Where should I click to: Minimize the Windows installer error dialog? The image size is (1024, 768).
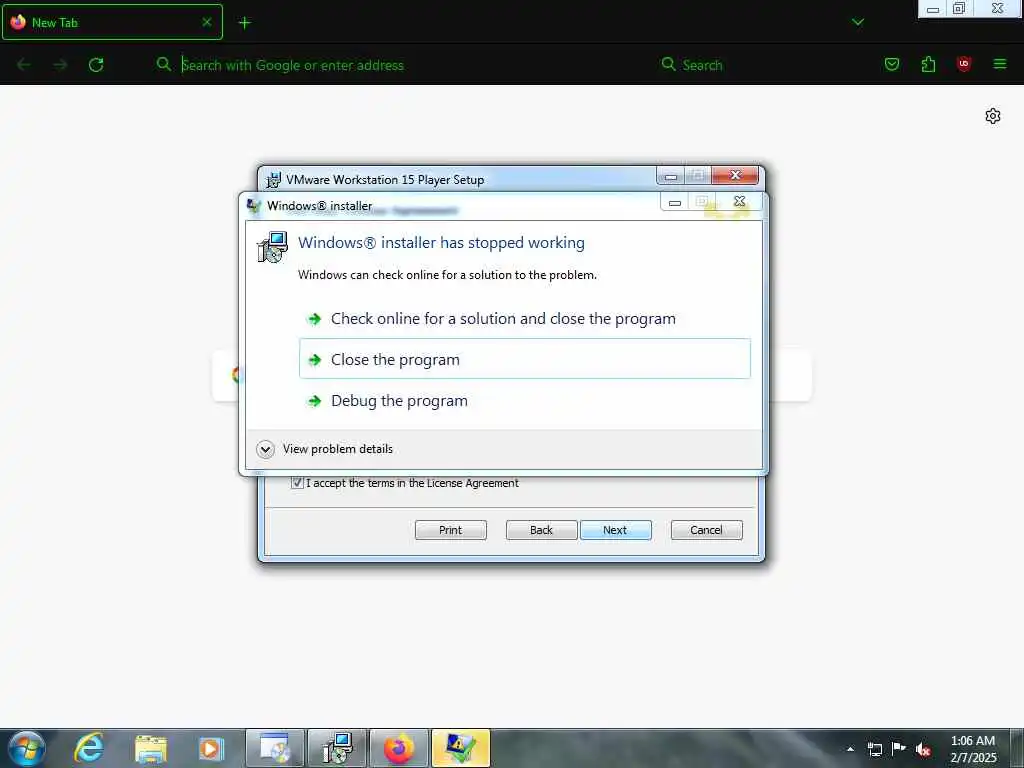(x=675, y=201)
